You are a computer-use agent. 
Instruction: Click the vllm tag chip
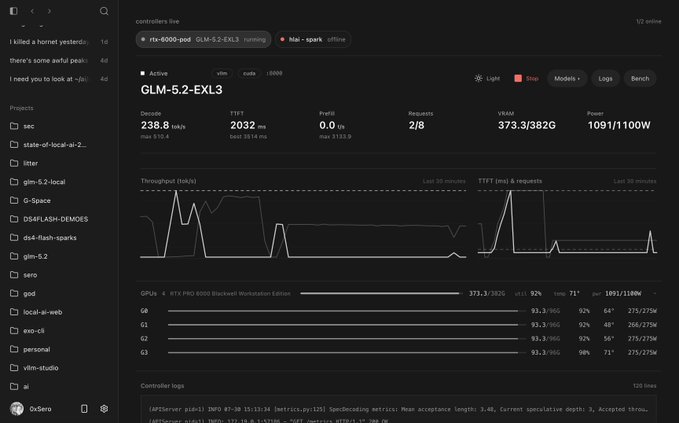point(222,73)
